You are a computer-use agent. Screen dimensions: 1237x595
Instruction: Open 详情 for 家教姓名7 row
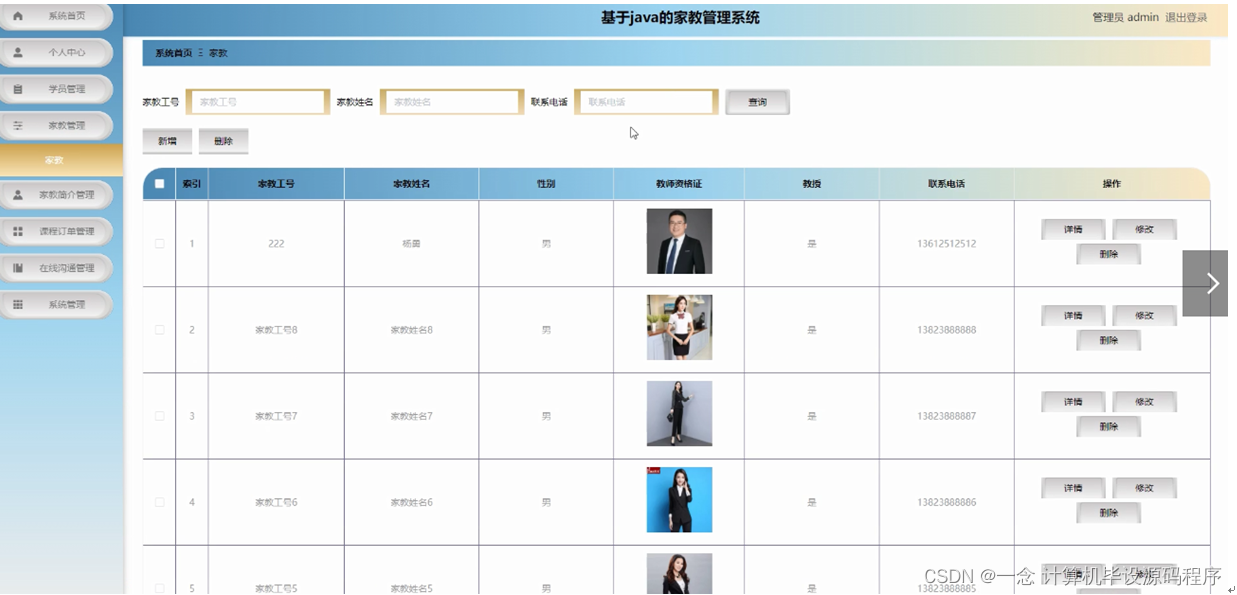[1073, 401]
